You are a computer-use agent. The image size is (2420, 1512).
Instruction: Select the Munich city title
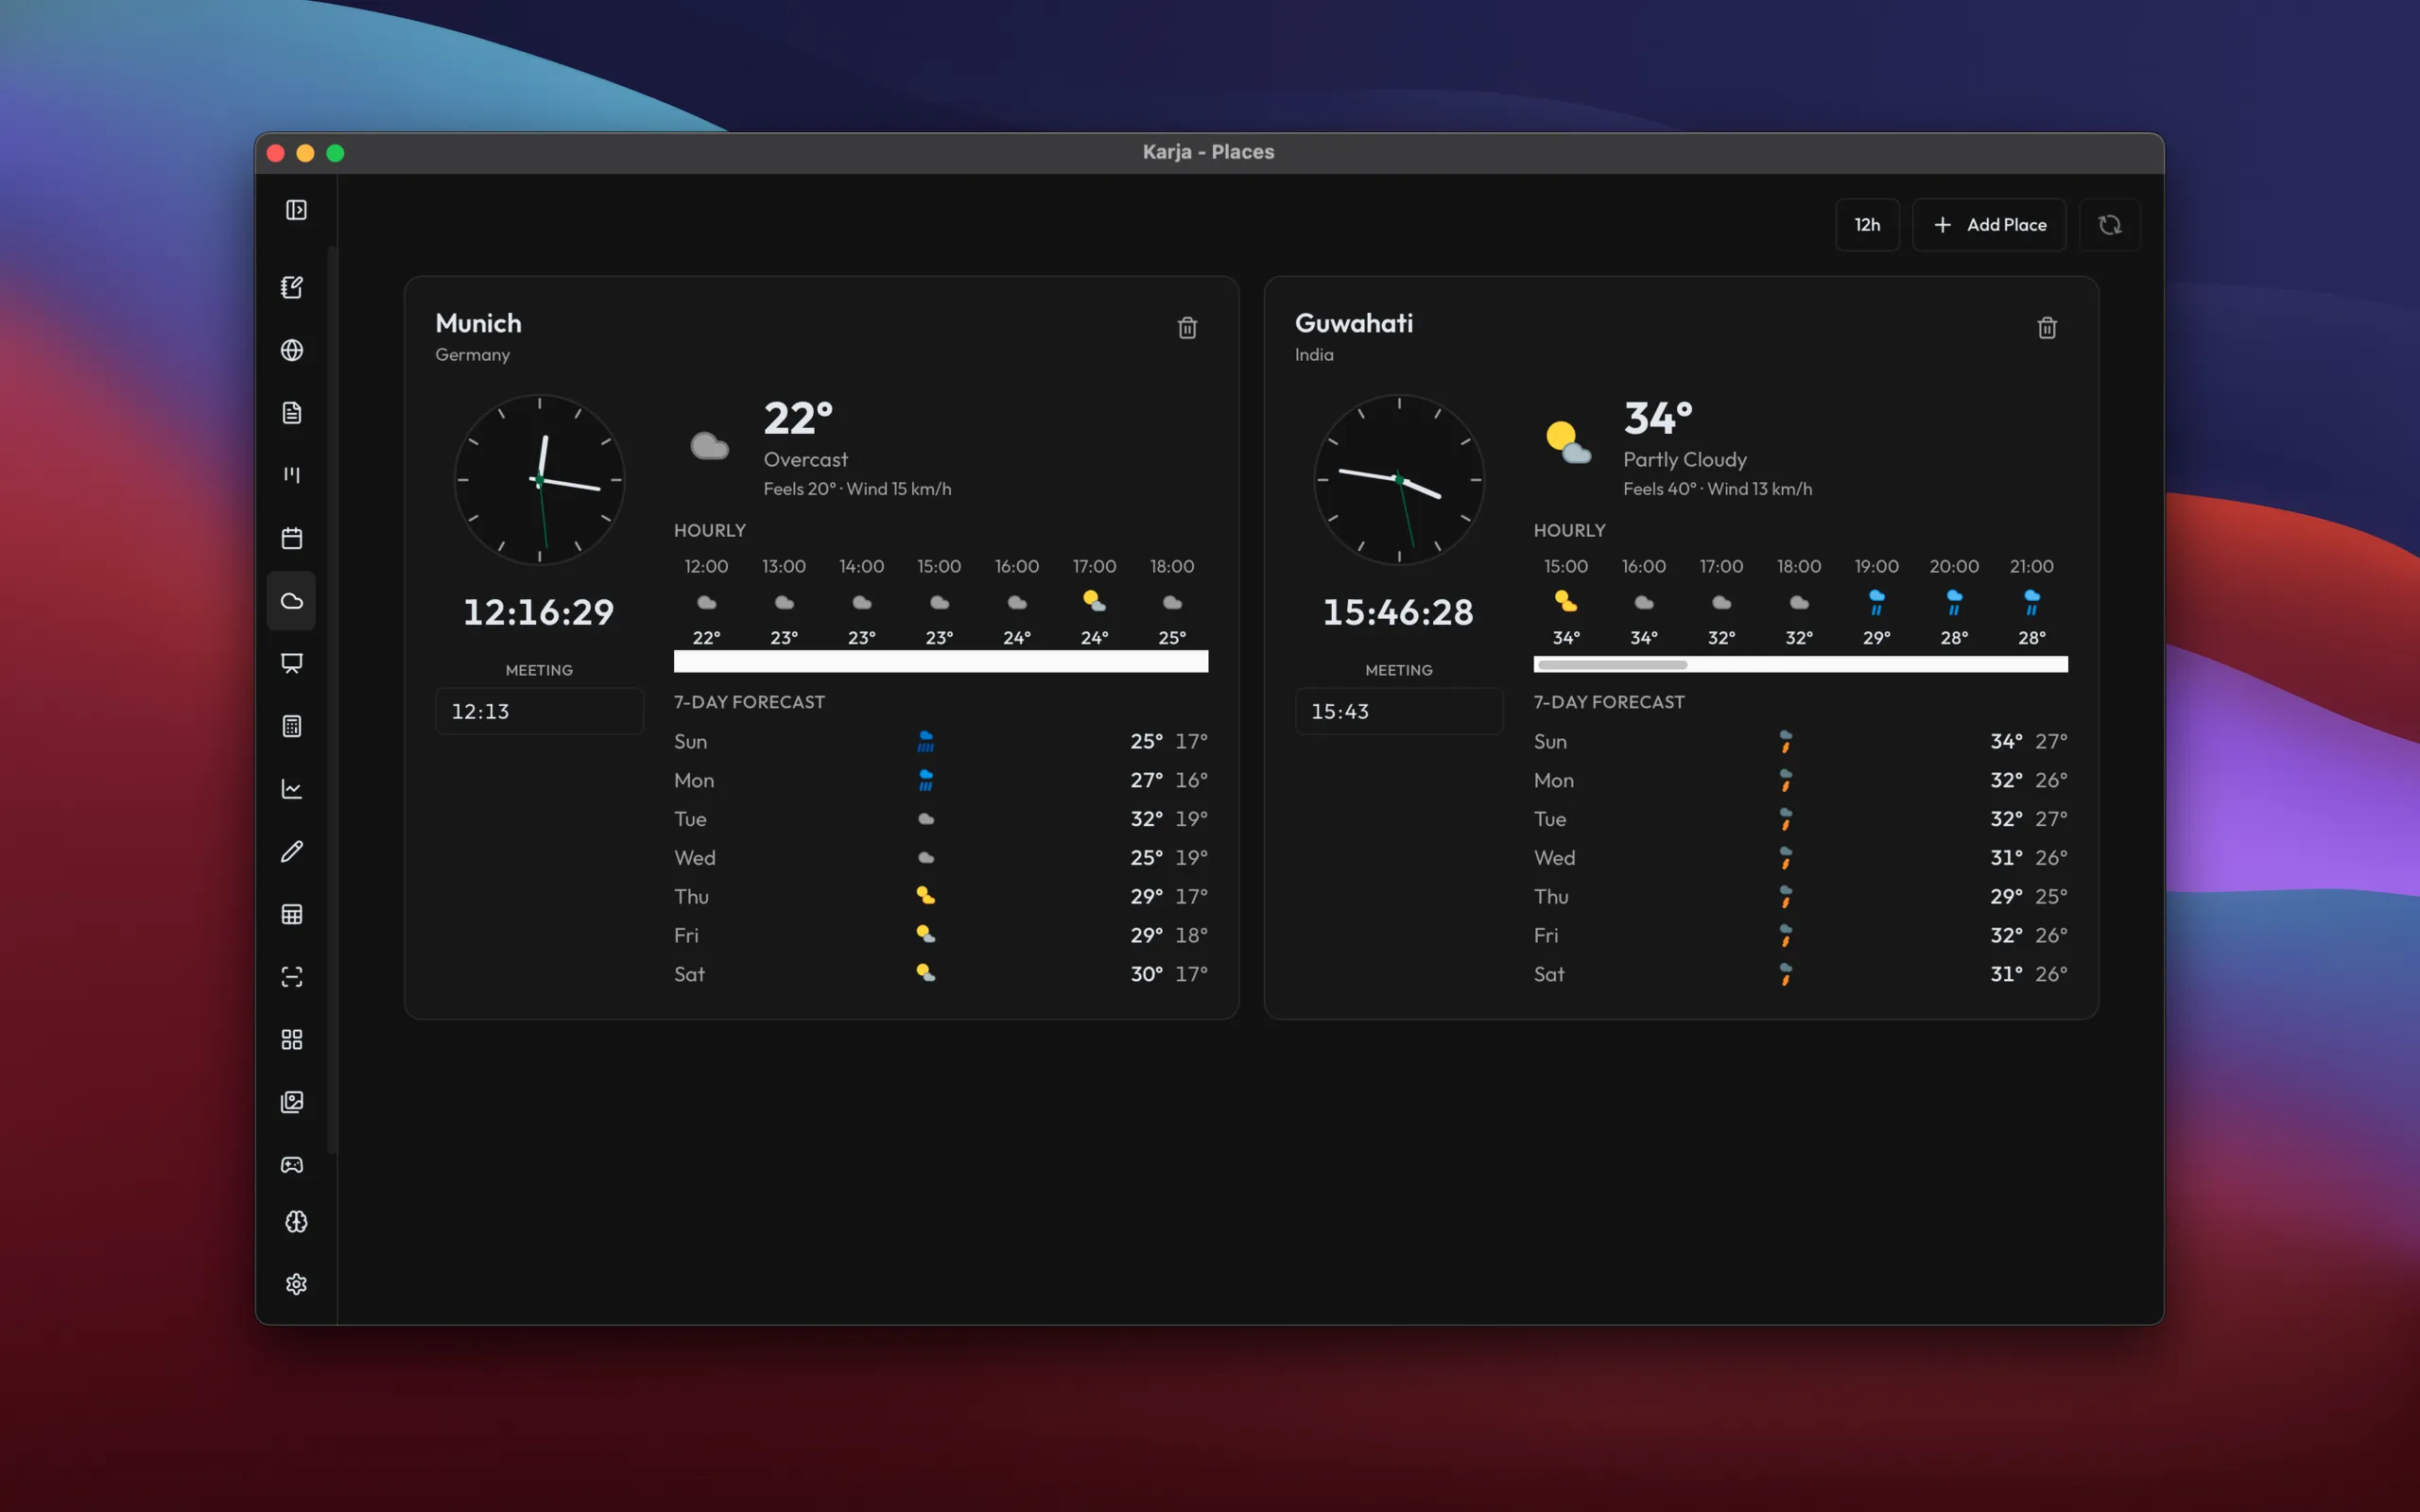pos(478,323)
